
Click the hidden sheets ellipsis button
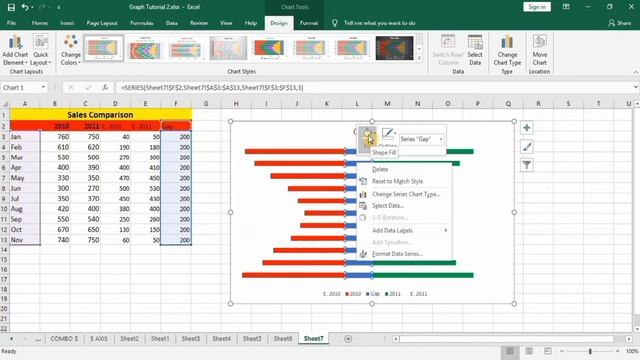38,339
